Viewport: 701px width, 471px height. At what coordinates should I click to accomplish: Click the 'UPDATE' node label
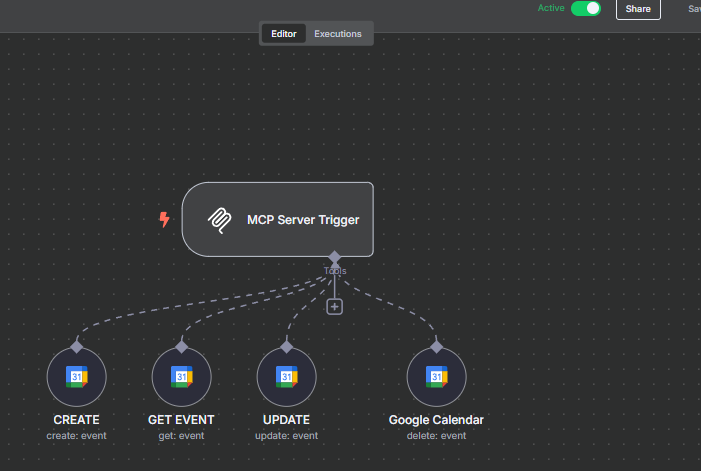[x=286, y=420]
